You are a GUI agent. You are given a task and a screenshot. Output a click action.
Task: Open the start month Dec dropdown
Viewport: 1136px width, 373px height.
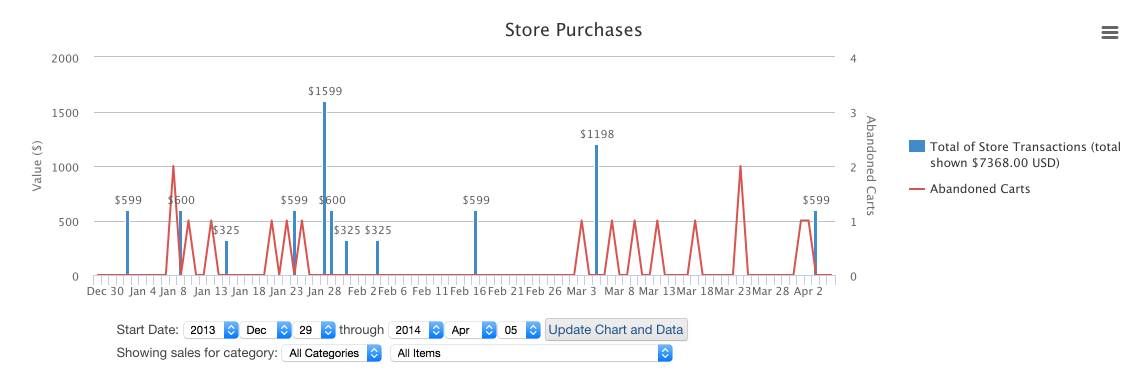(266, 330)
